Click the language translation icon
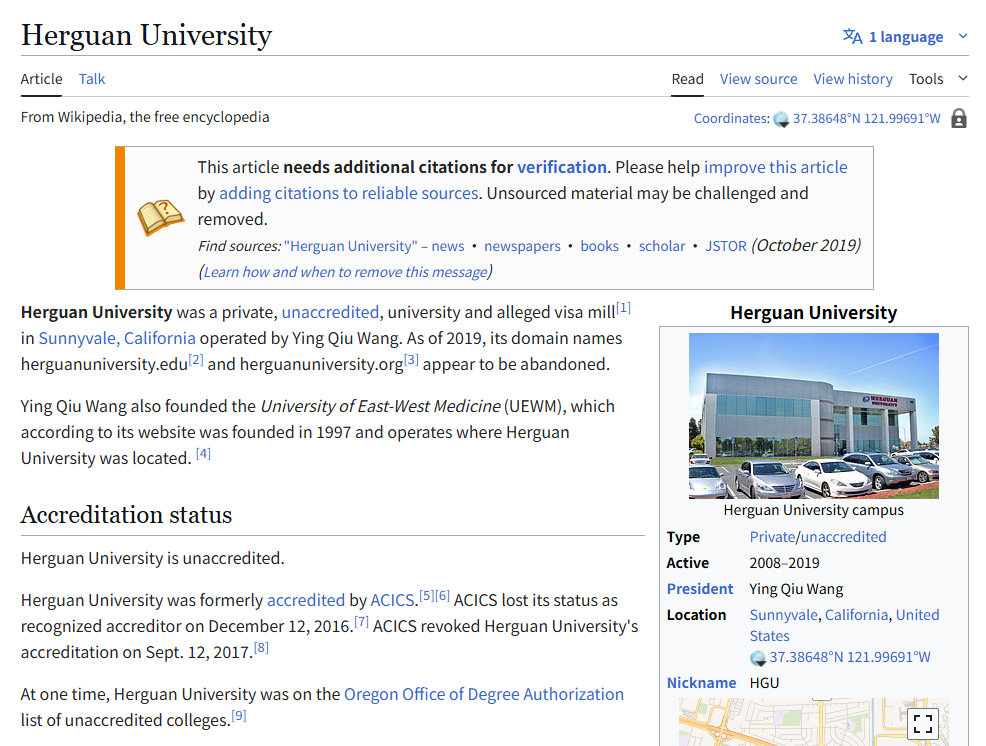 pos(852,37)
